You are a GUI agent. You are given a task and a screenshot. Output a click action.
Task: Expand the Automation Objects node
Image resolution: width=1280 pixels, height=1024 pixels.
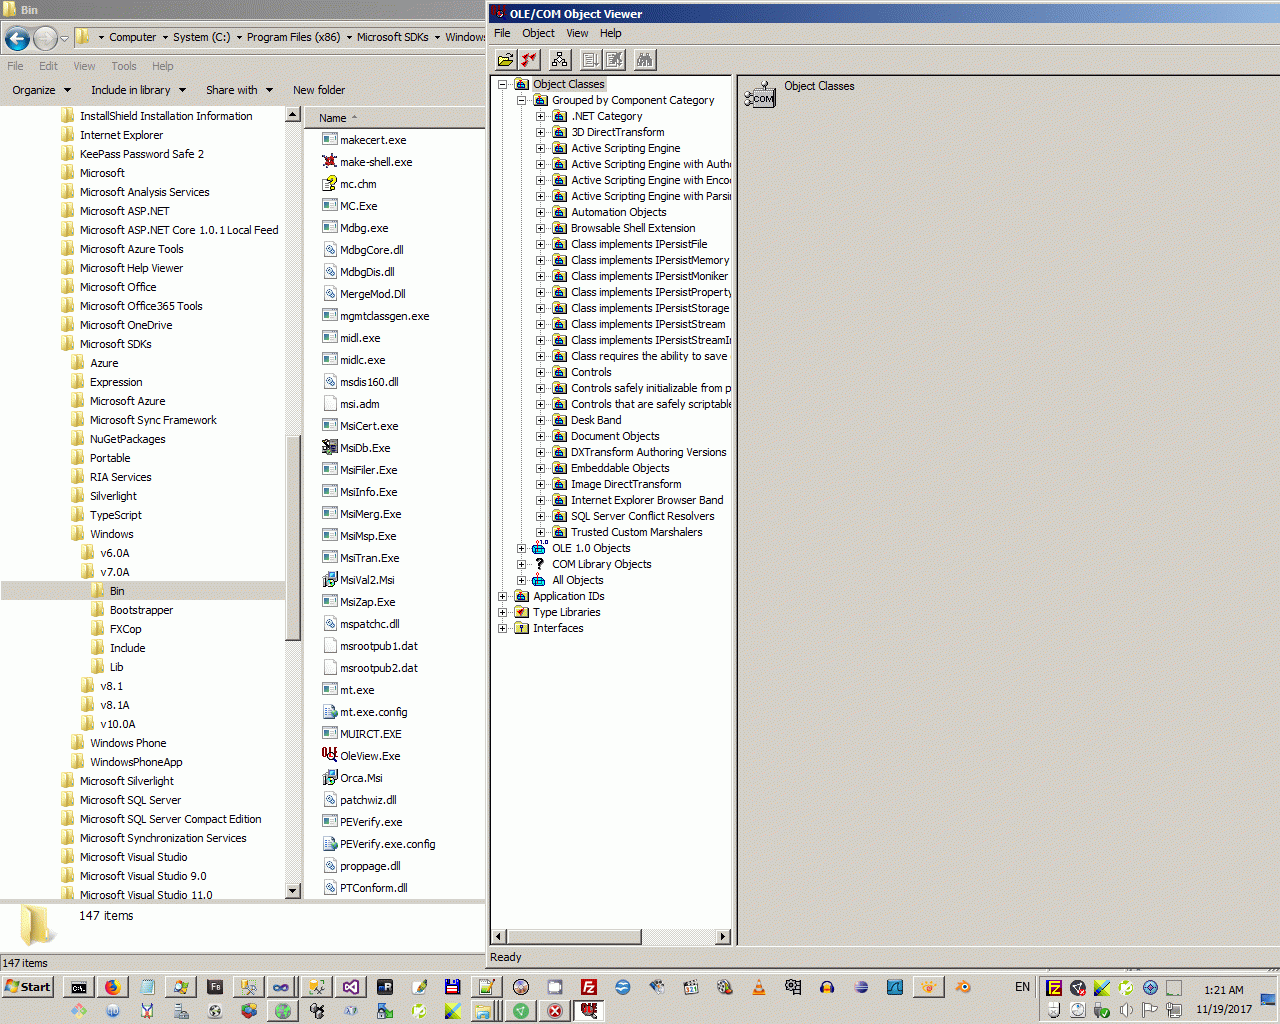coord(540,212)
